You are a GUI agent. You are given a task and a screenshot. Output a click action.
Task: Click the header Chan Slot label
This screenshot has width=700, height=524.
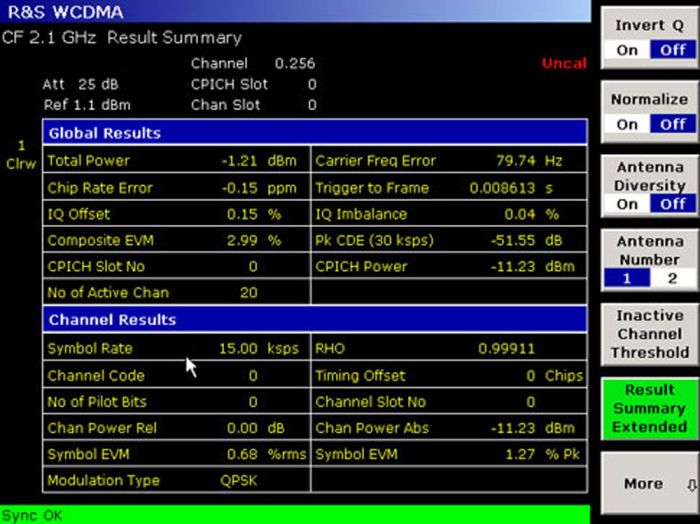coord(225,105)
